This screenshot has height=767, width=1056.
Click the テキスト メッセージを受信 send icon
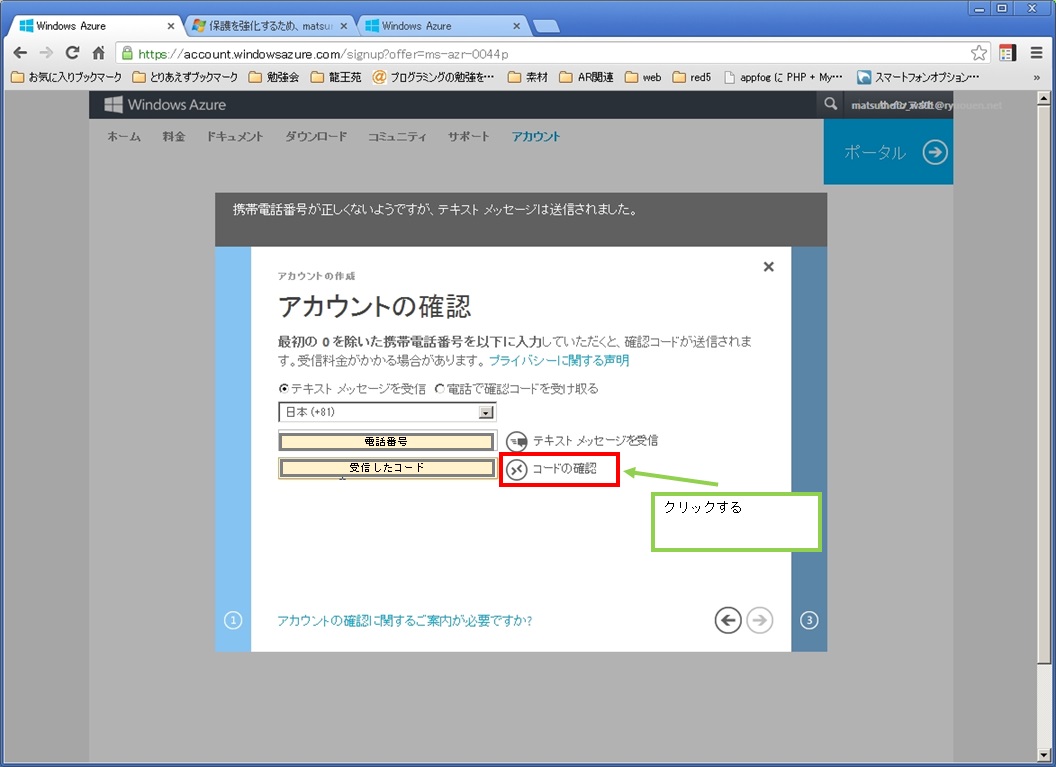coord(517,441)
